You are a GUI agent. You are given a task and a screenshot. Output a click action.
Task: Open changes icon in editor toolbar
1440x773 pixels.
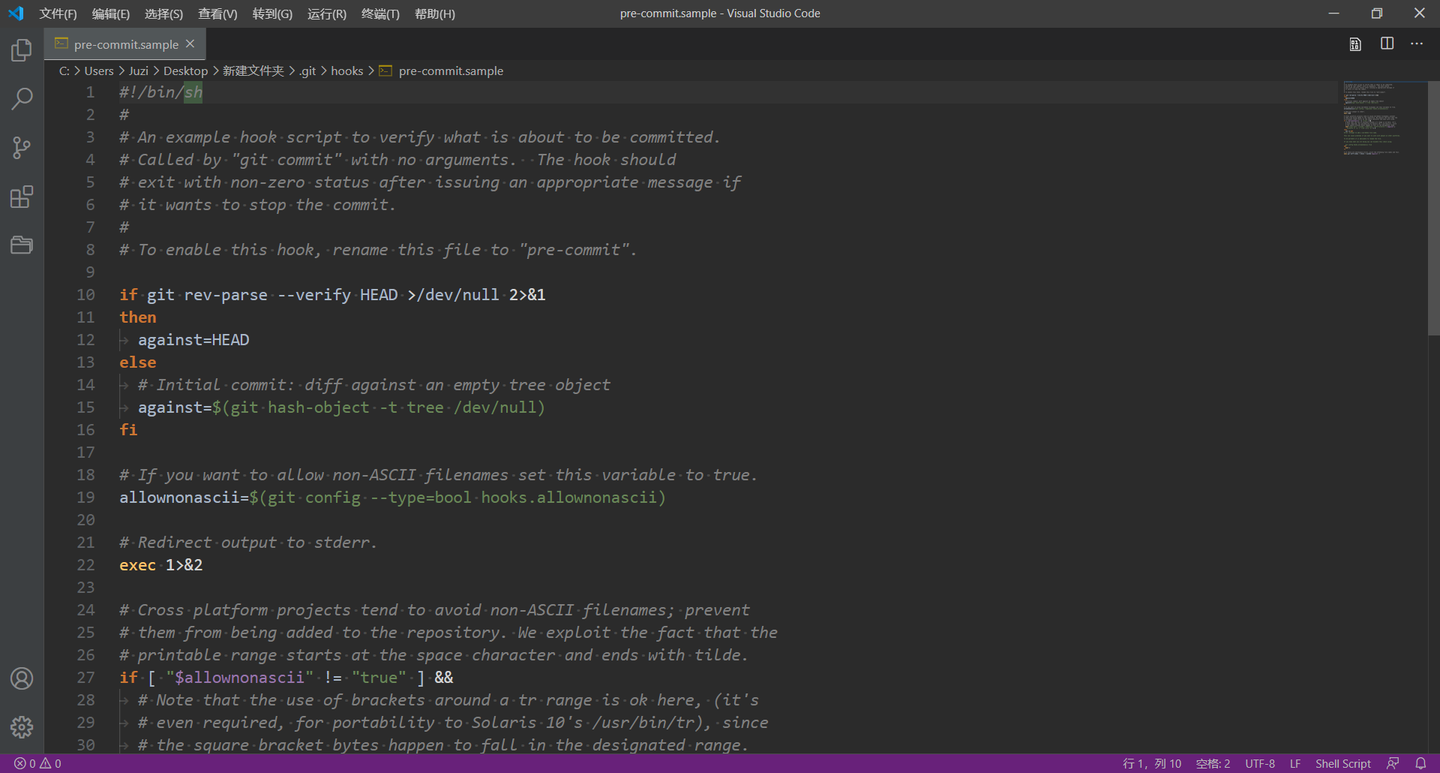[x=1355, y=44]
